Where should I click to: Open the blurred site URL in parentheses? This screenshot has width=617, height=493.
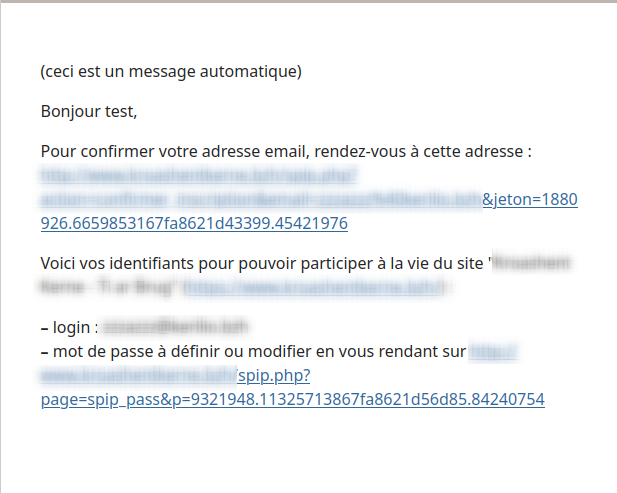click(x=312, y=288)
